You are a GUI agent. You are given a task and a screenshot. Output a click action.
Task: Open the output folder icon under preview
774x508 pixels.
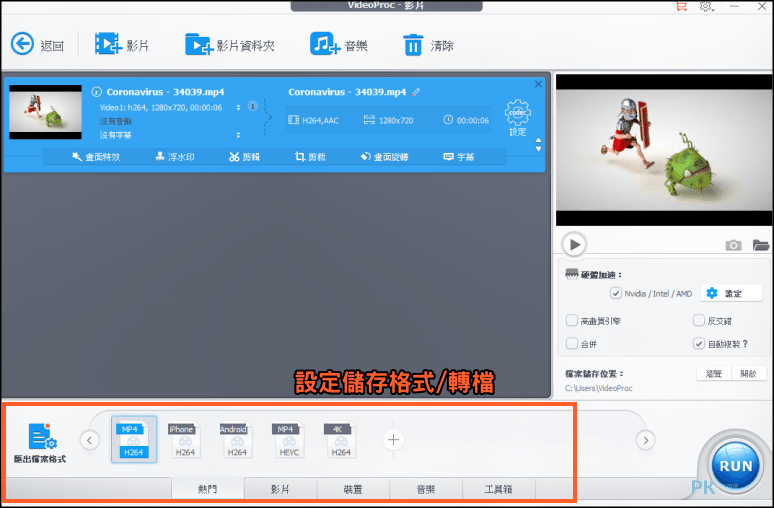click(761, 244)
